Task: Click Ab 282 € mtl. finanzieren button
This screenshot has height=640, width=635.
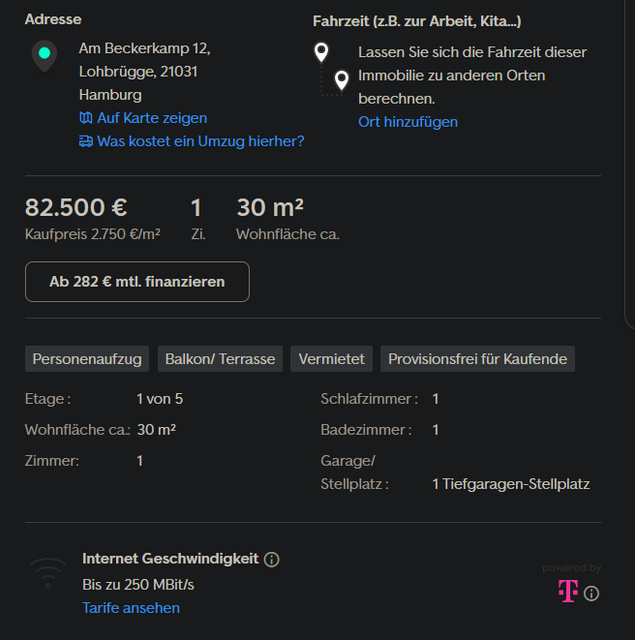Action: pyautogui.click(x=137, y=282)
